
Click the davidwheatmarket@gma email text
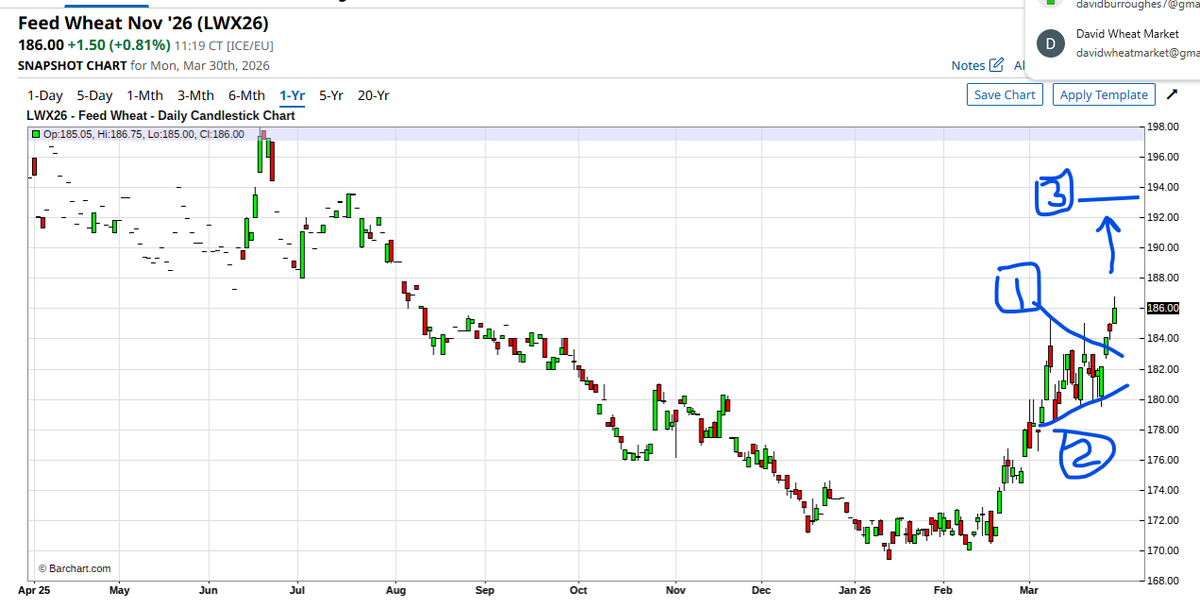tap(1137, 53)
